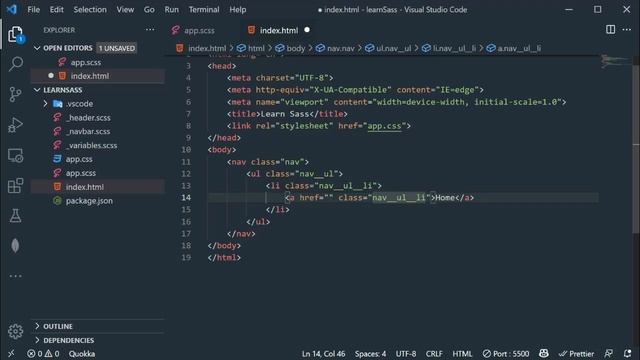
Task: Click Port : 5500 Live Server button
Action: 506,353
